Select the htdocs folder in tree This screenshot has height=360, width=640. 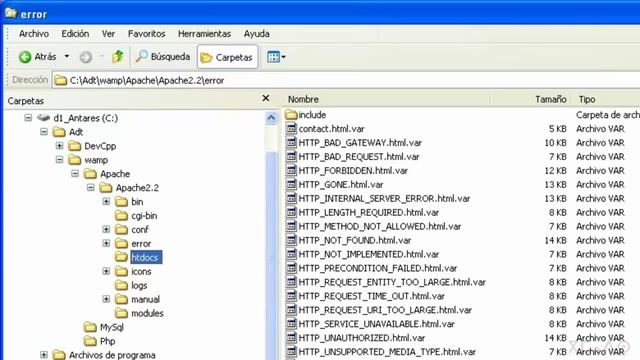tap(145, 258)
